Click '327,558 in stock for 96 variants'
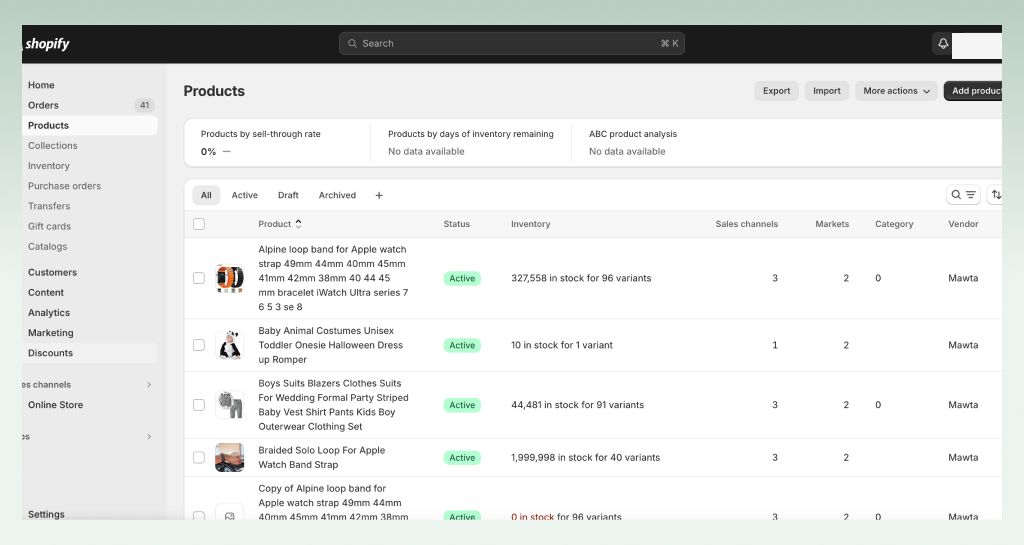1024x545 pixels. click(581, 278)
